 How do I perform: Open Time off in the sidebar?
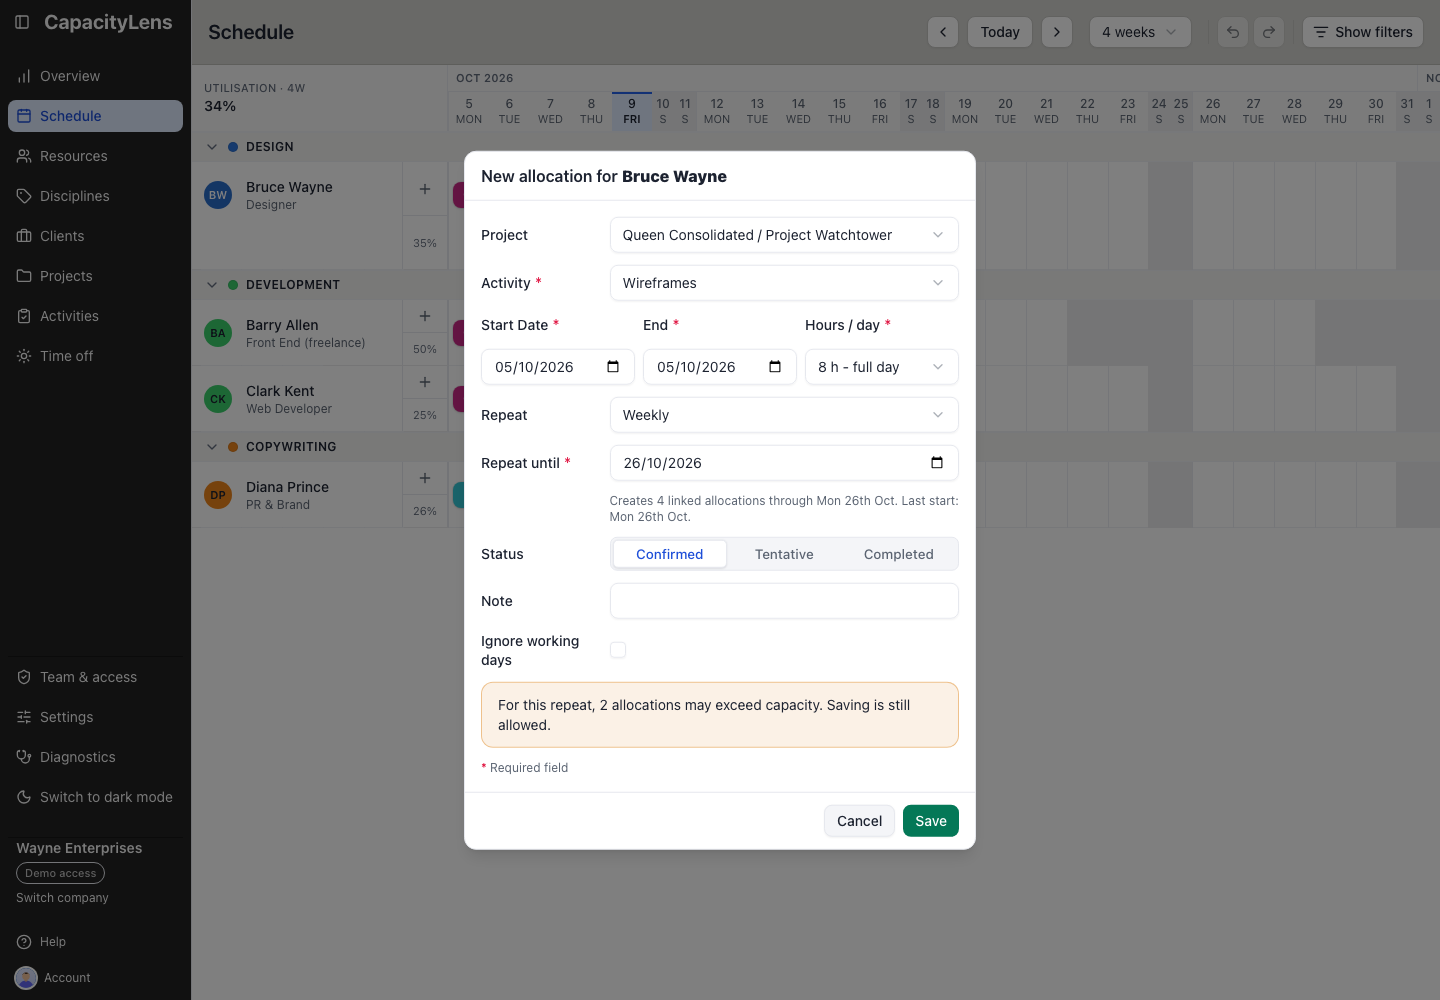click(x=95, y=356)
